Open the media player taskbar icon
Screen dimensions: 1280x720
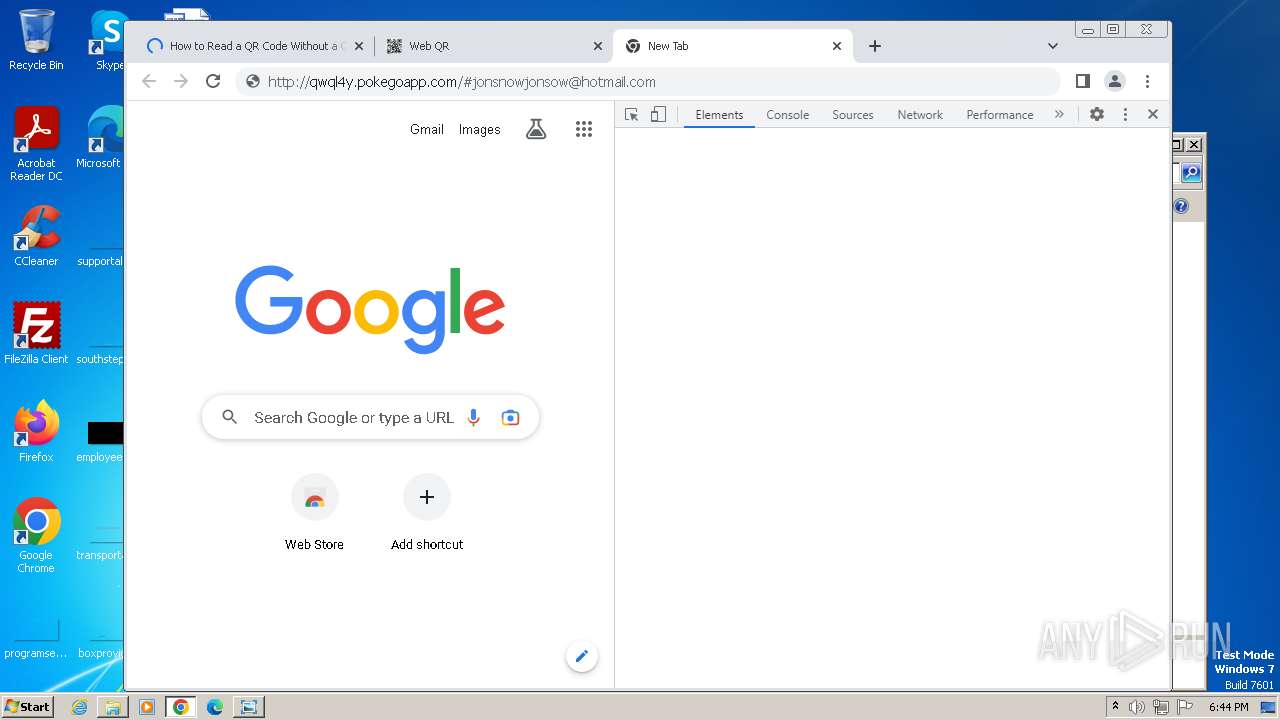(x=147, y=707)
